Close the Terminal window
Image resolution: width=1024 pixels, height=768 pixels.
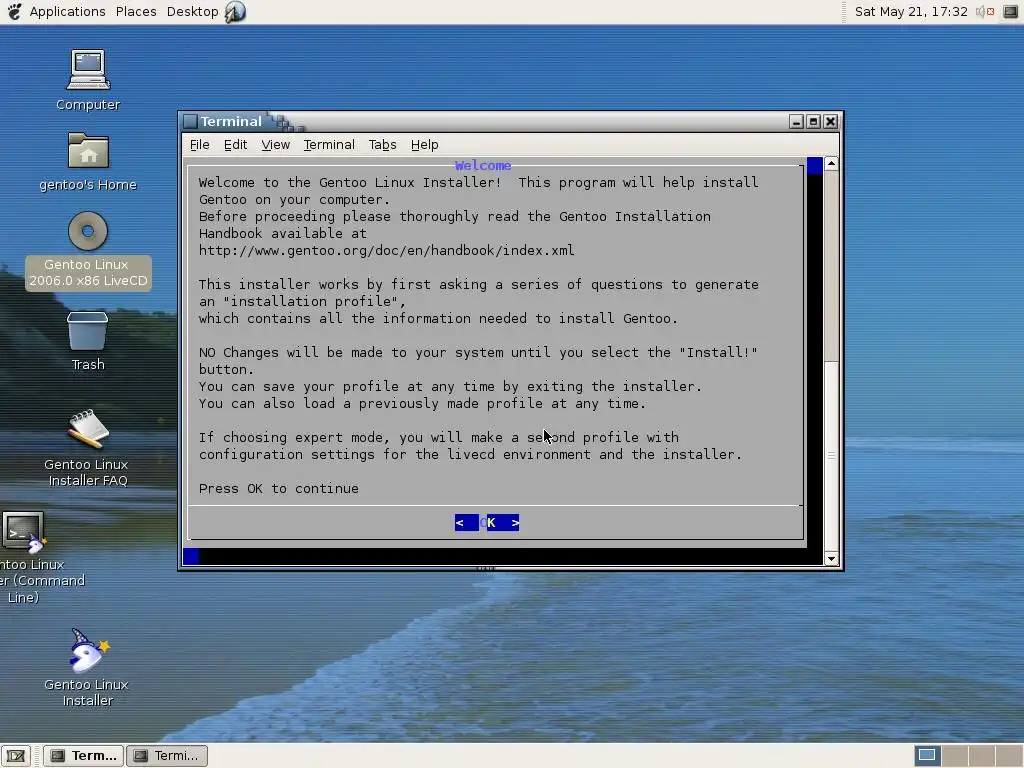click(x=830, y=121)
